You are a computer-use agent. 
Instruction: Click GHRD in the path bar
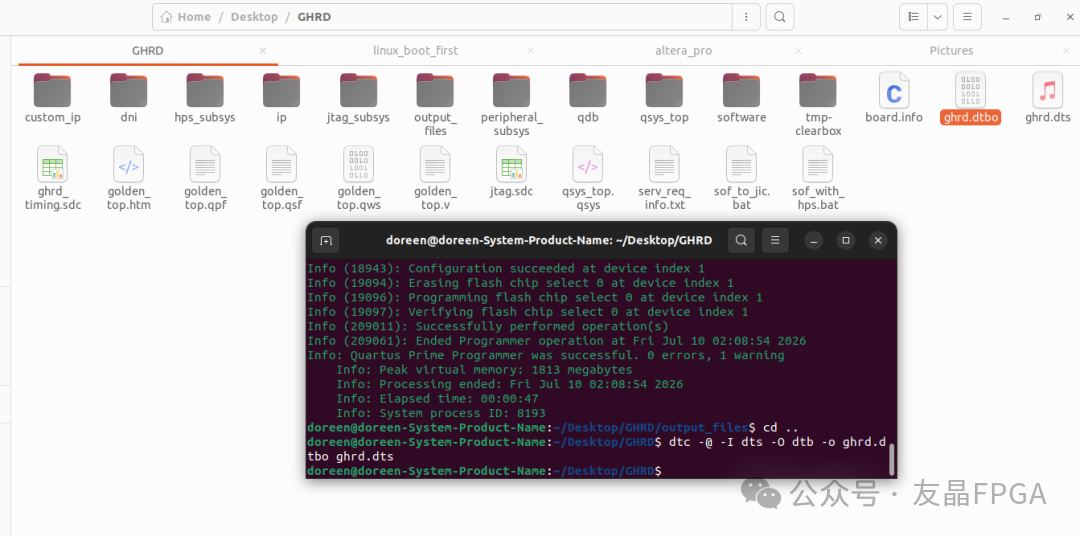[314, 17]
